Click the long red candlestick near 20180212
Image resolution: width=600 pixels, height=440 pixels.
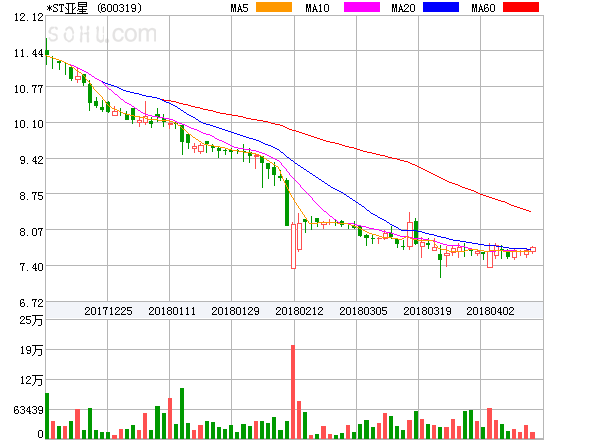[x=293, y=246]
